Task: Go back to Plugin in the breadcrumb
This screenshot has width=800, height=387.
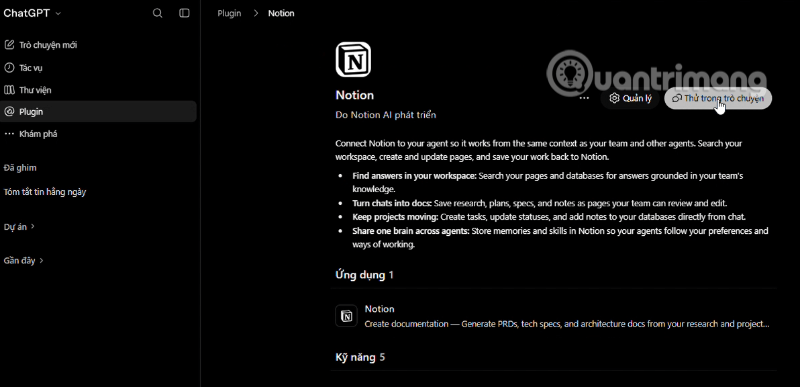Action: pos(229,13)
